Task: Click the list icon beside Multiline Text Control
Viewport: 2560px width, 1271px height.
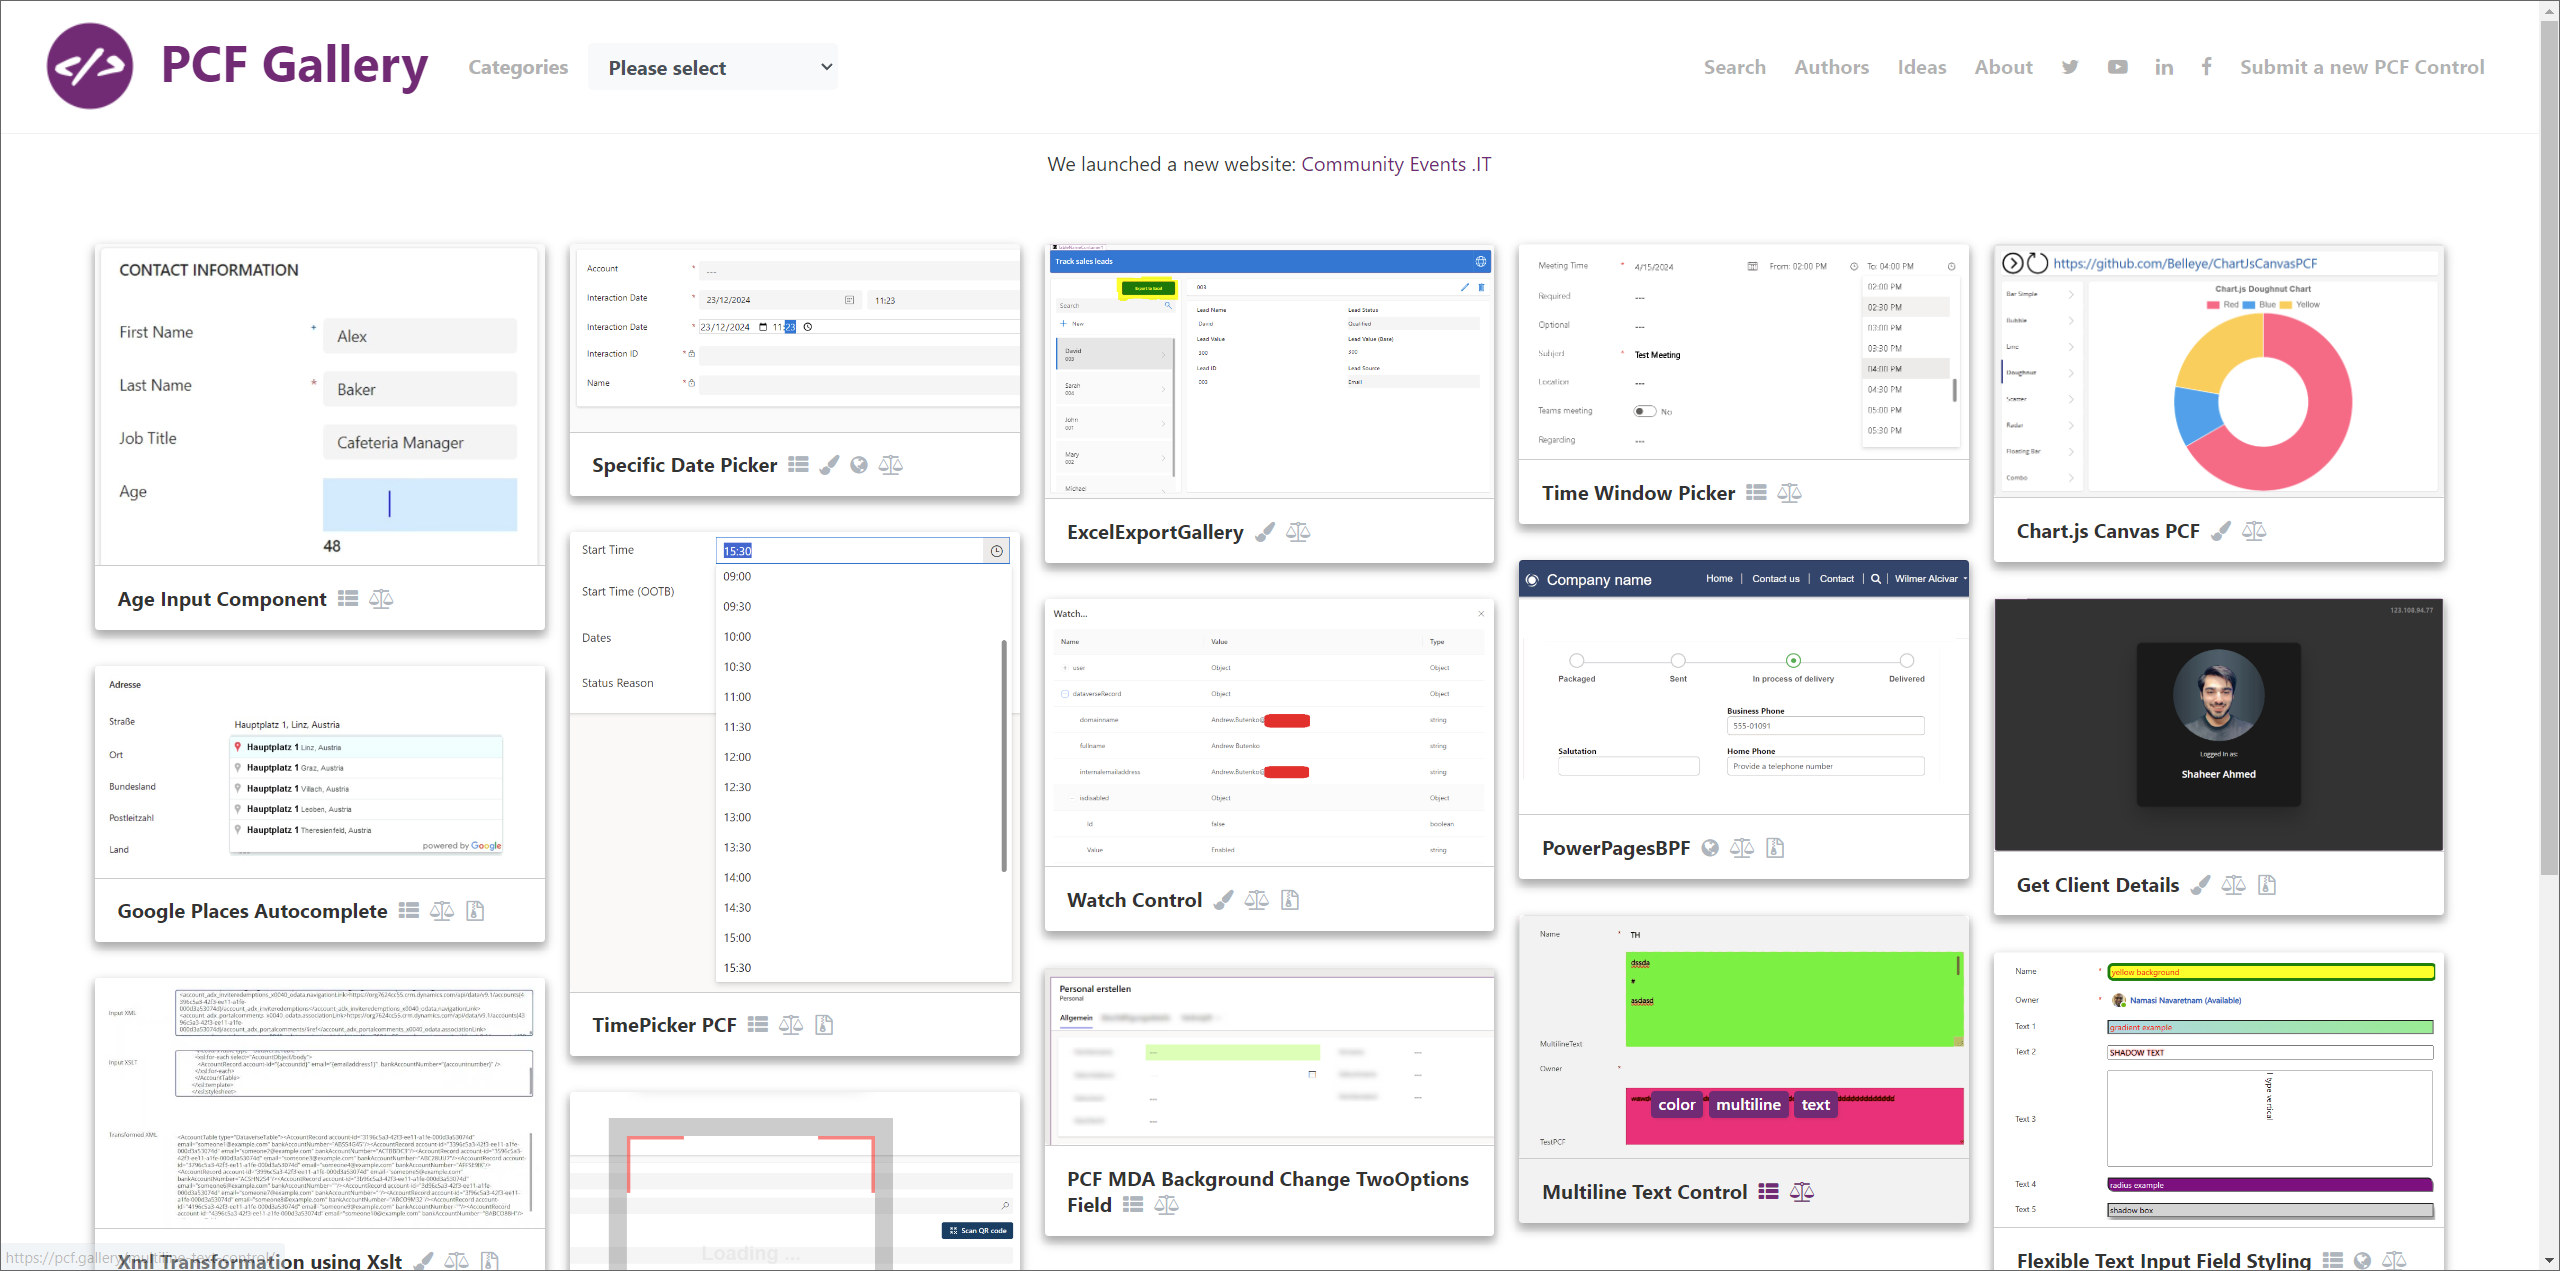Action: [x=1768, y=1191]
